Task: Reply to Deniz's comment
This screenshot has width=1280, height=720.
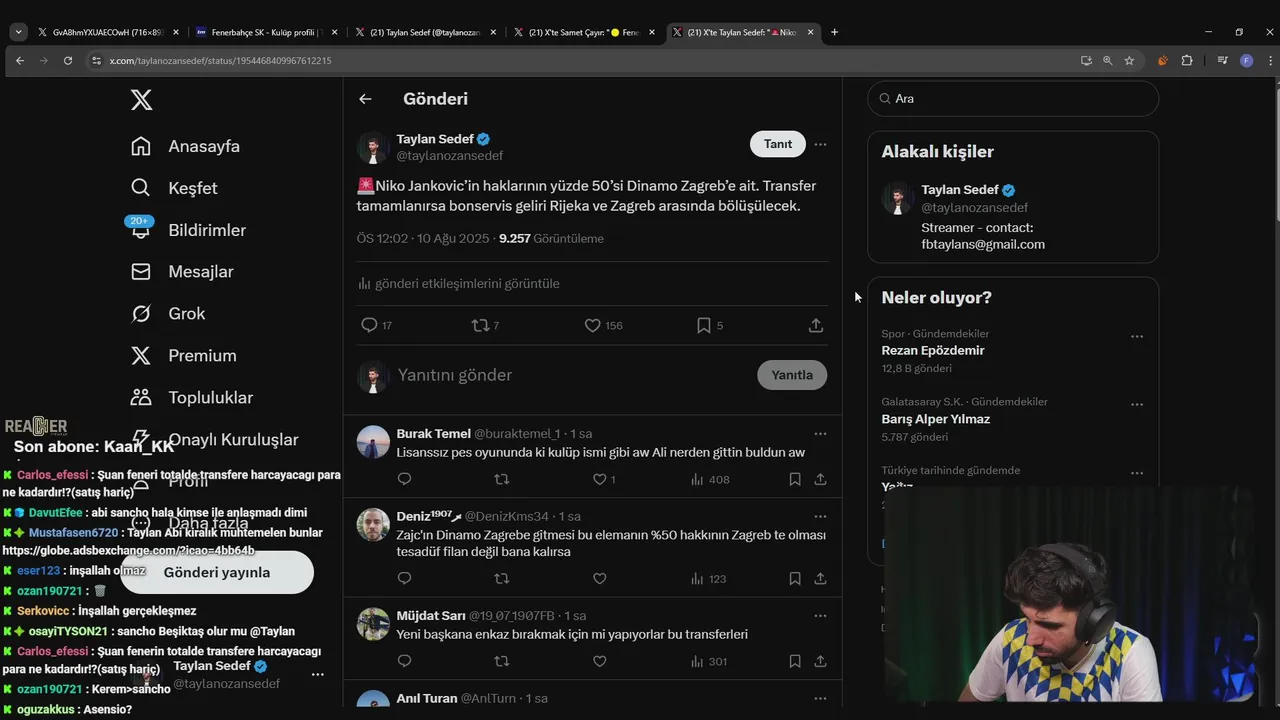Action: coord(404,578)
